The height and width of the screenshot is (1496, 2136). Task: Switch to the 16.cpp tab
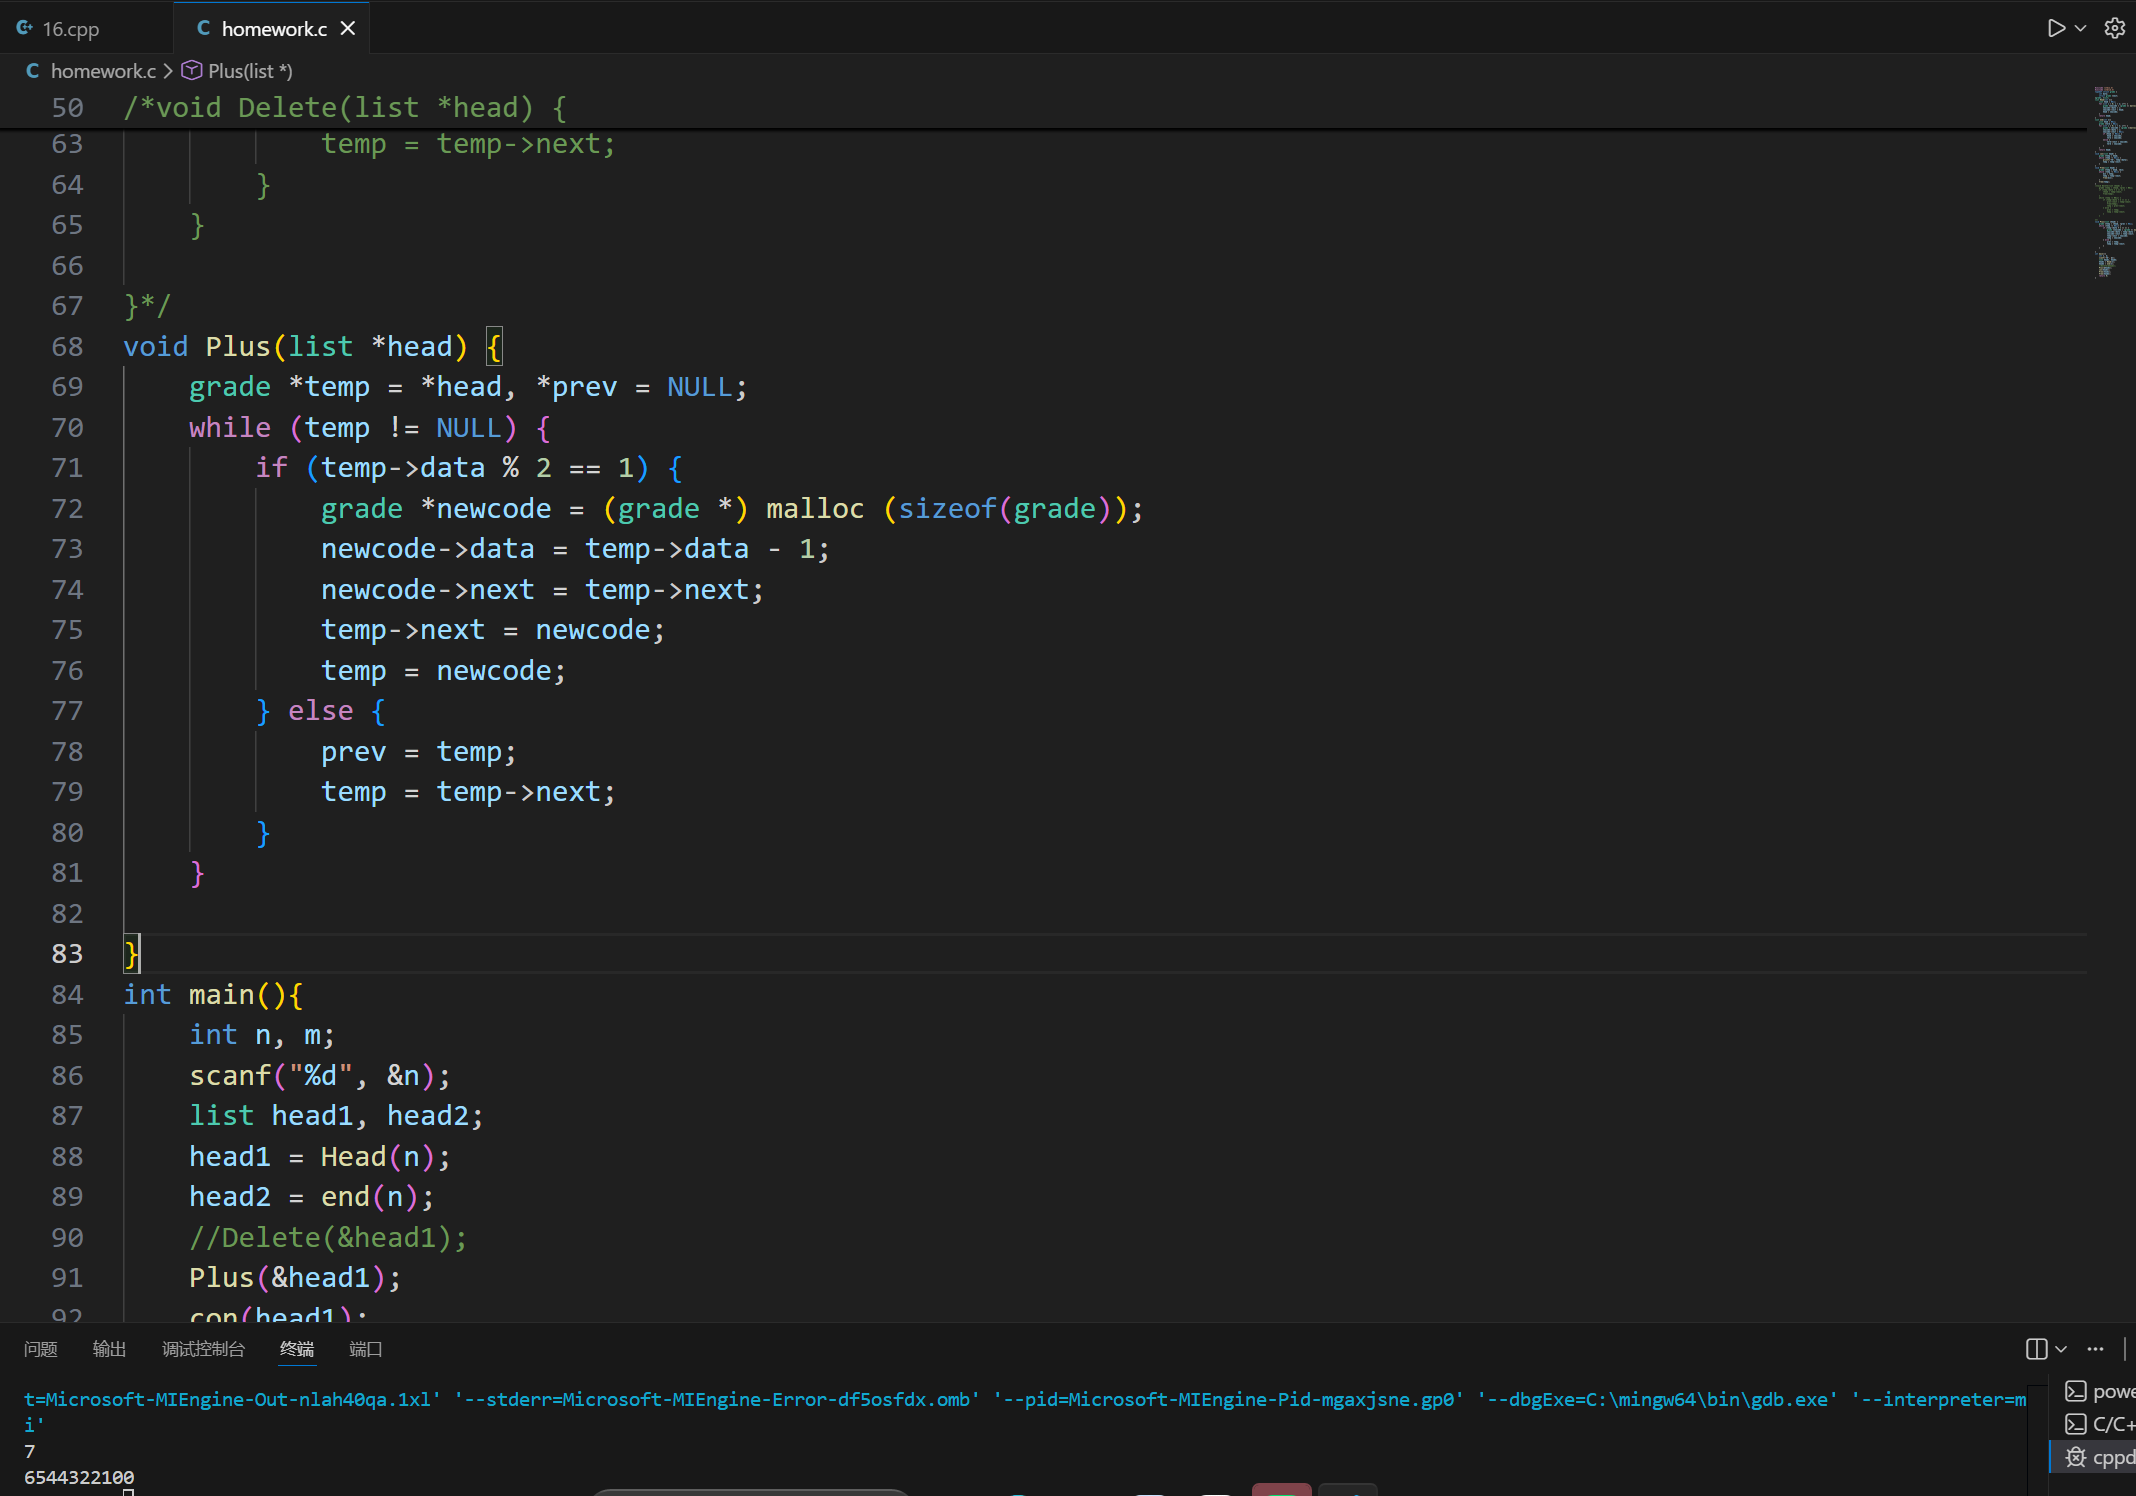point(70,29)
